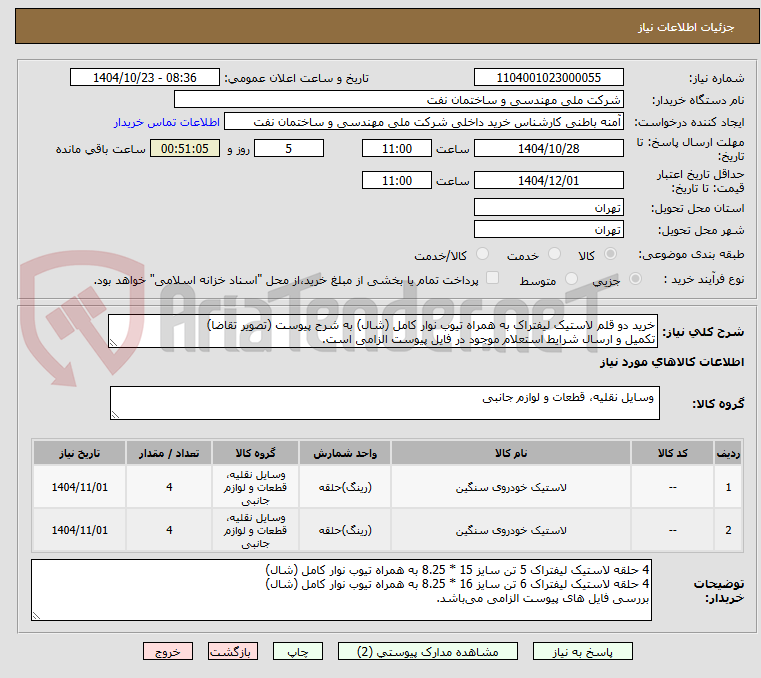Select the خدمت radio button

pyautogui.click(x=554, y=254)
